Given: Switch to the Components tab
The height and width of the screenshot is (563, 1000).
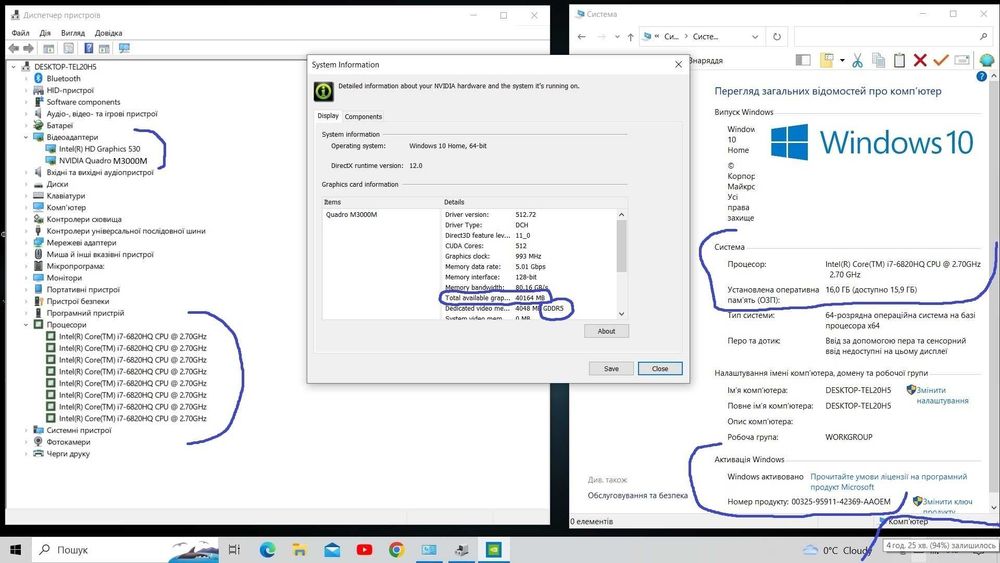Looking at the screenshot, I should coord(363,117).
